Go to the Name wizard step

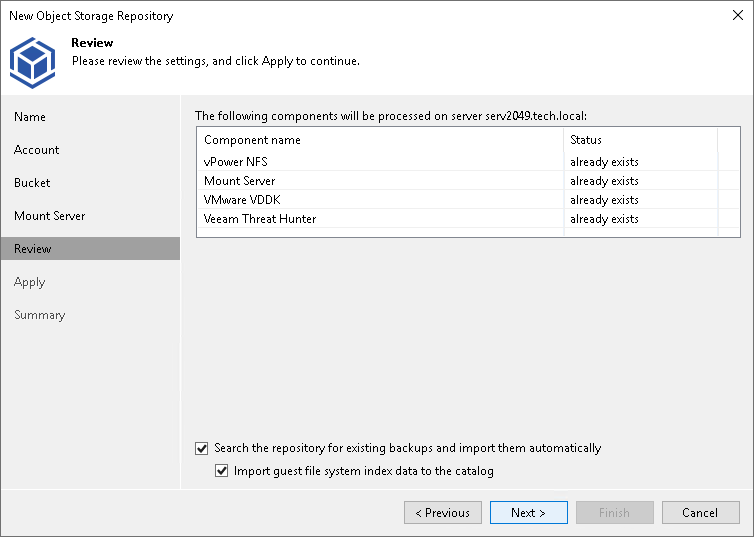(x=30, y=117)
